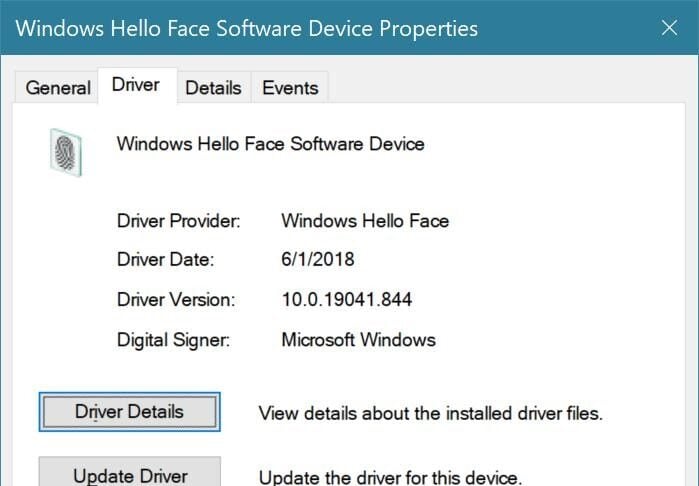699x486 pixels.
Task: Click text 'Update the driver for this device.'
Action: point(390,477)
